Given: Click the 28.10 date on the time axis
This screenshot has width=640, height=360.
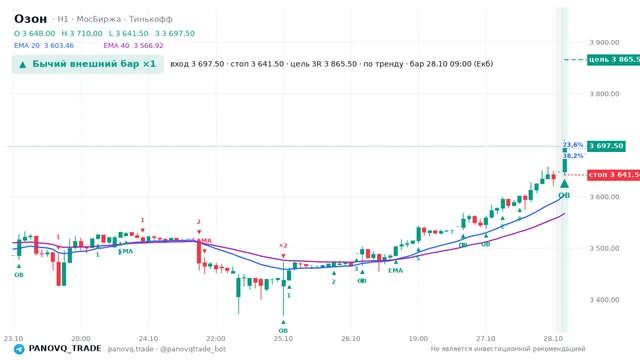Looking at the screenshot, I should [x=553, y=339].
